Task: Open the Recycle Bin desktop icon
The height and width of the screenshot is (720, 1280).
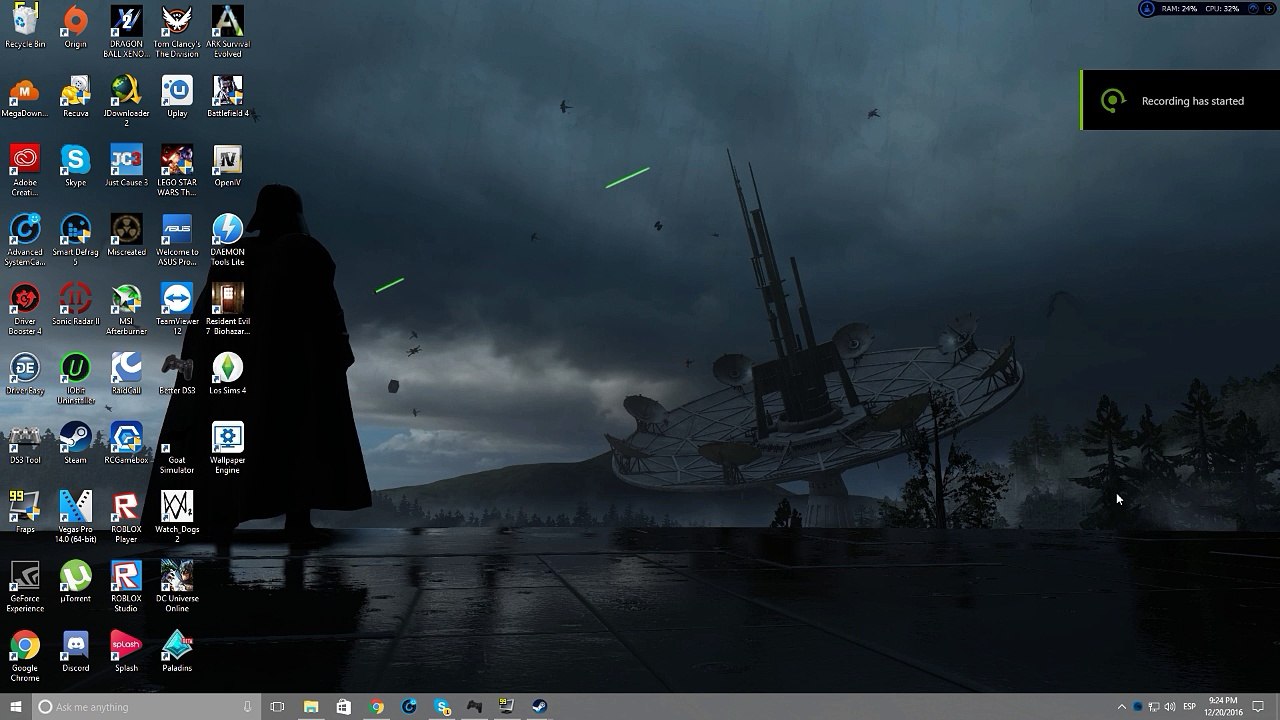Action: pyautogui.click(x=25, y=27)
